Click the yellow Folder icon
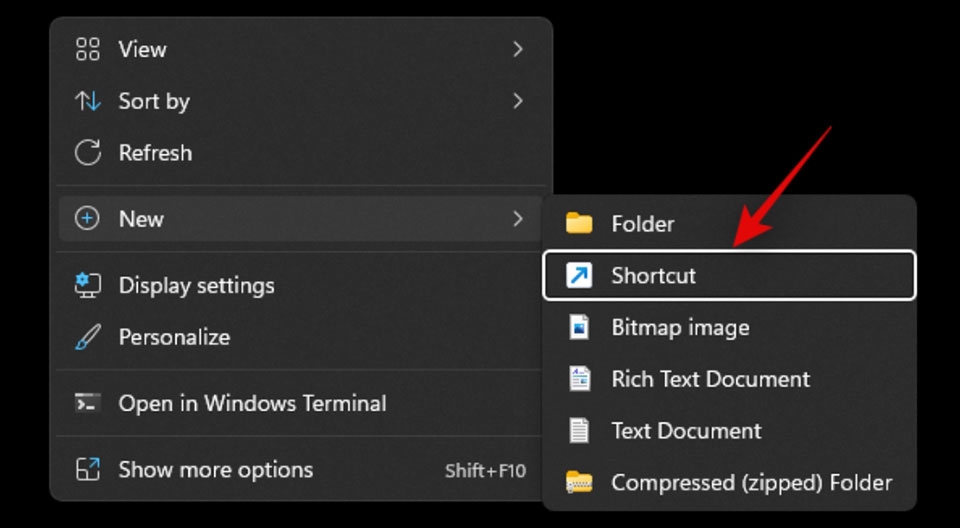 pos(579,224)
